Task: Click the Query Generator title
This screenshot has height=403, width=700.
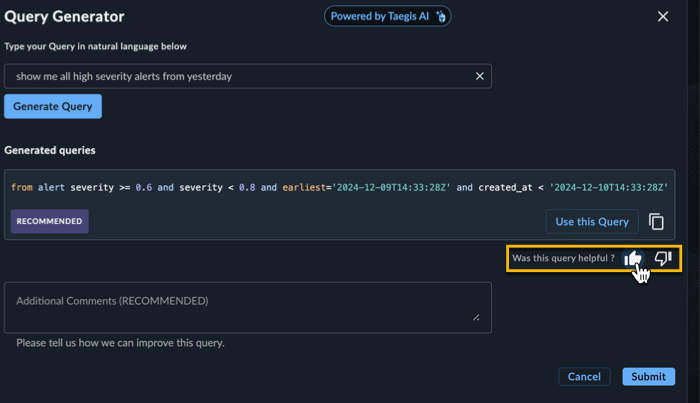Action: click(64, 17)
